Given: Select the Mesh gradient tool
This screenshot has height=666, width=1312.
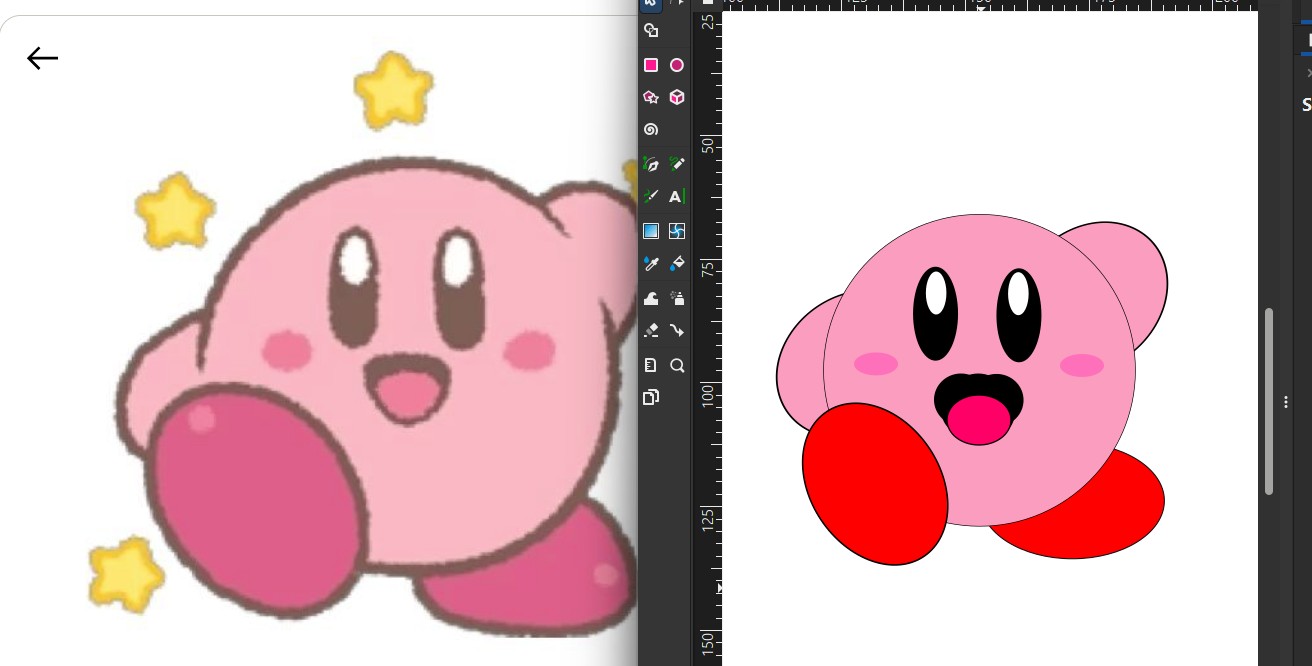Looking at the screenshot, I should pyautogui.click(x=677, y=231).
